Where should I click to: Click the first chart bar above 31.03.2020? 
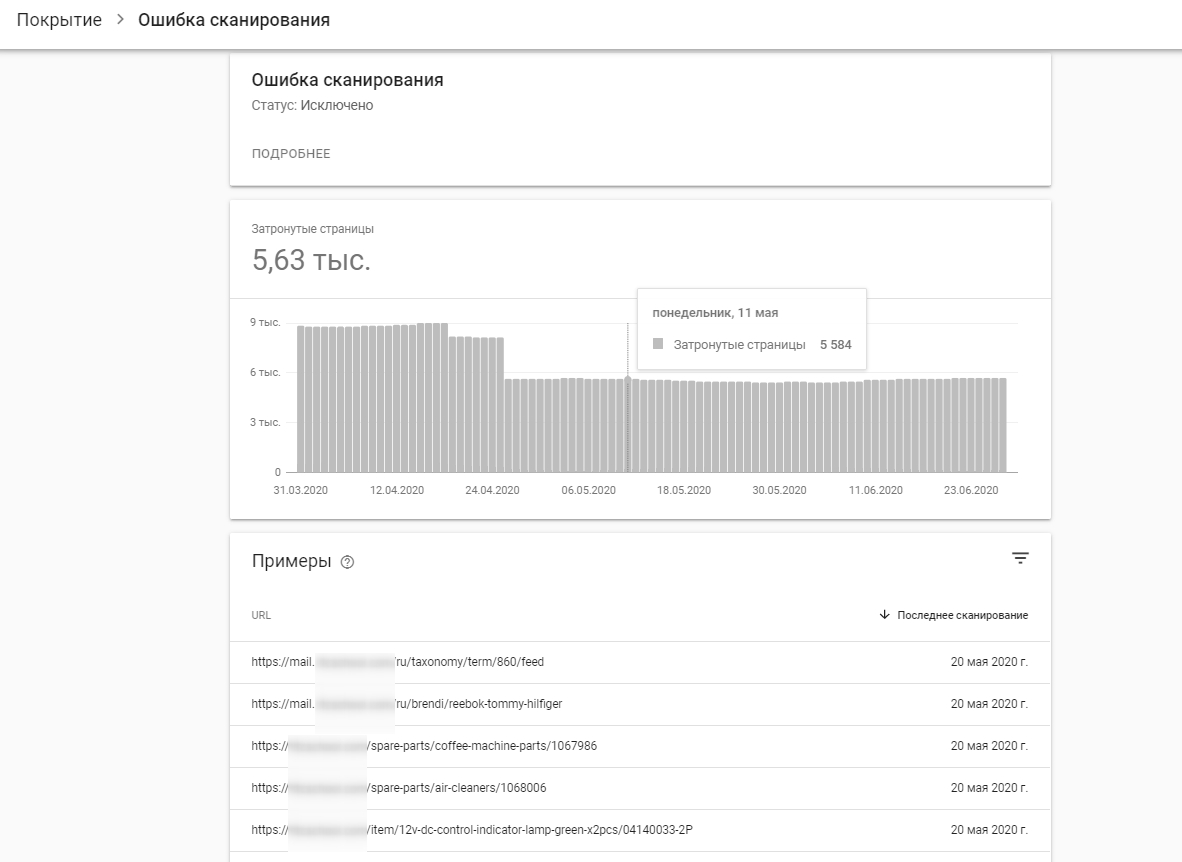click(x=301, y=400)
